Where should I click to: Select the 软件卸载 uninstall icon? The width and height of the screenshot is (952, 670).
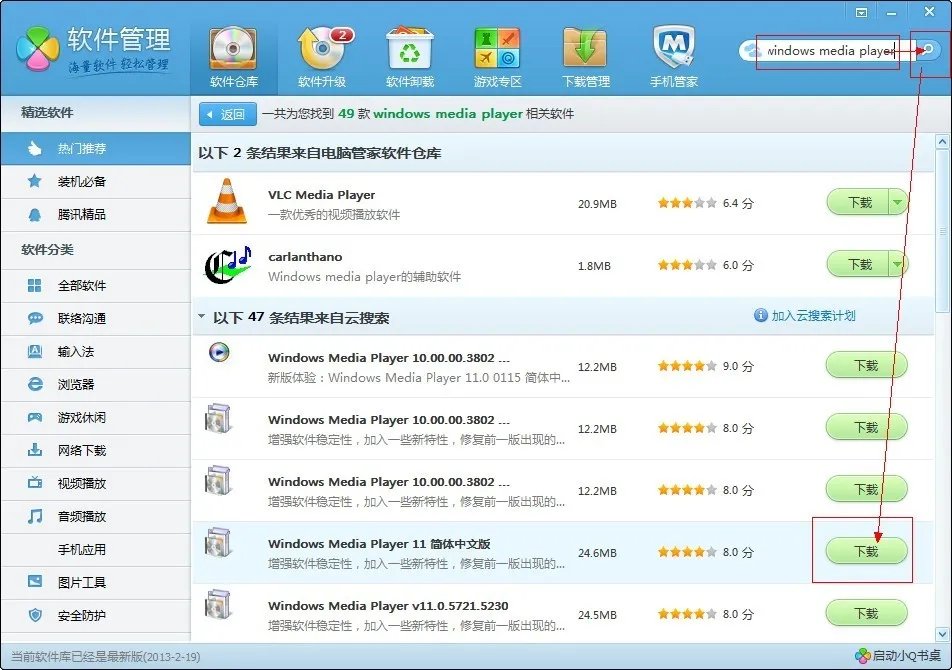408,48
